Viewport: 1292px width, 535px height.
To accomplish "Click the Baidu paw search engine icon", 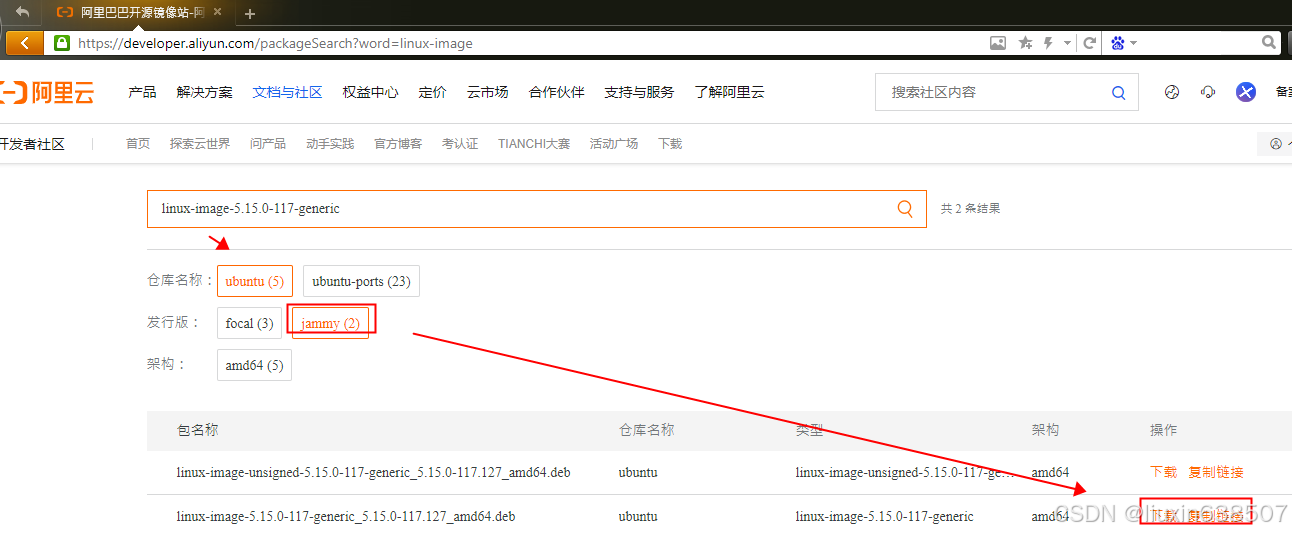I will pos(1118,43).
